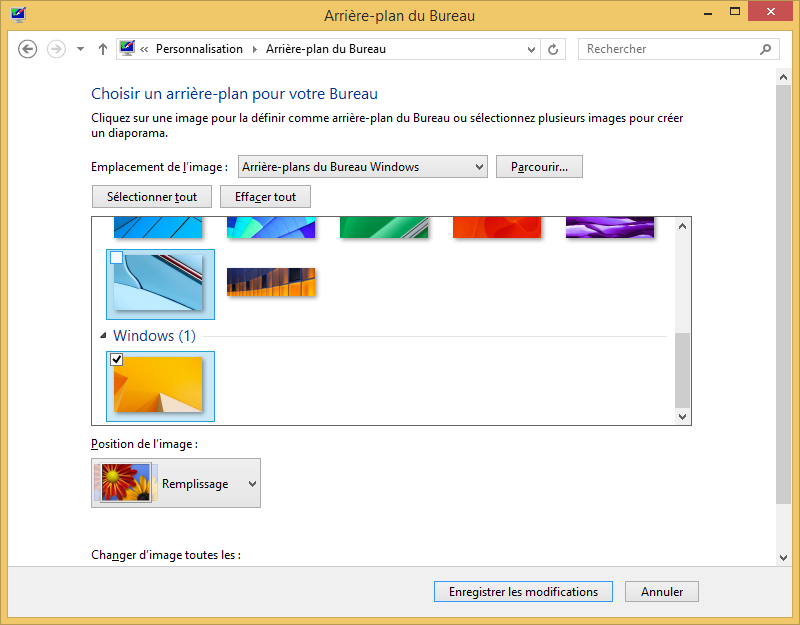Click the Windows (1) group header
This screenshot has width=800, height=625.
154,336
